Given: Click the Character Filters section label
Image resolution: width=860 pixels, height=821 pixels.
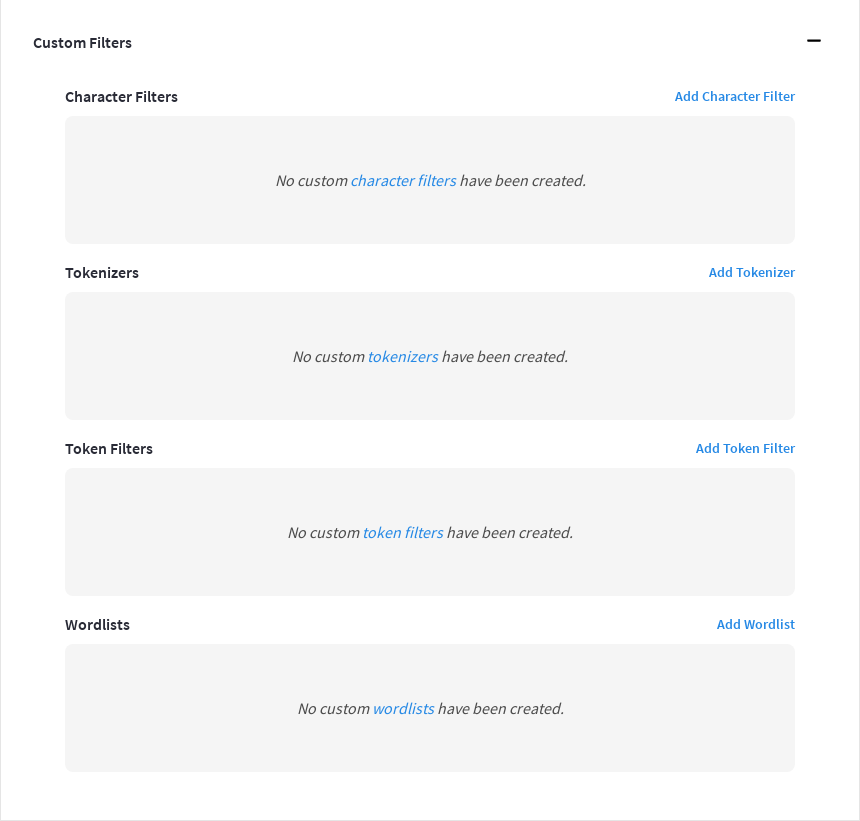Looking at the screenshot, I should coord(121,96).
